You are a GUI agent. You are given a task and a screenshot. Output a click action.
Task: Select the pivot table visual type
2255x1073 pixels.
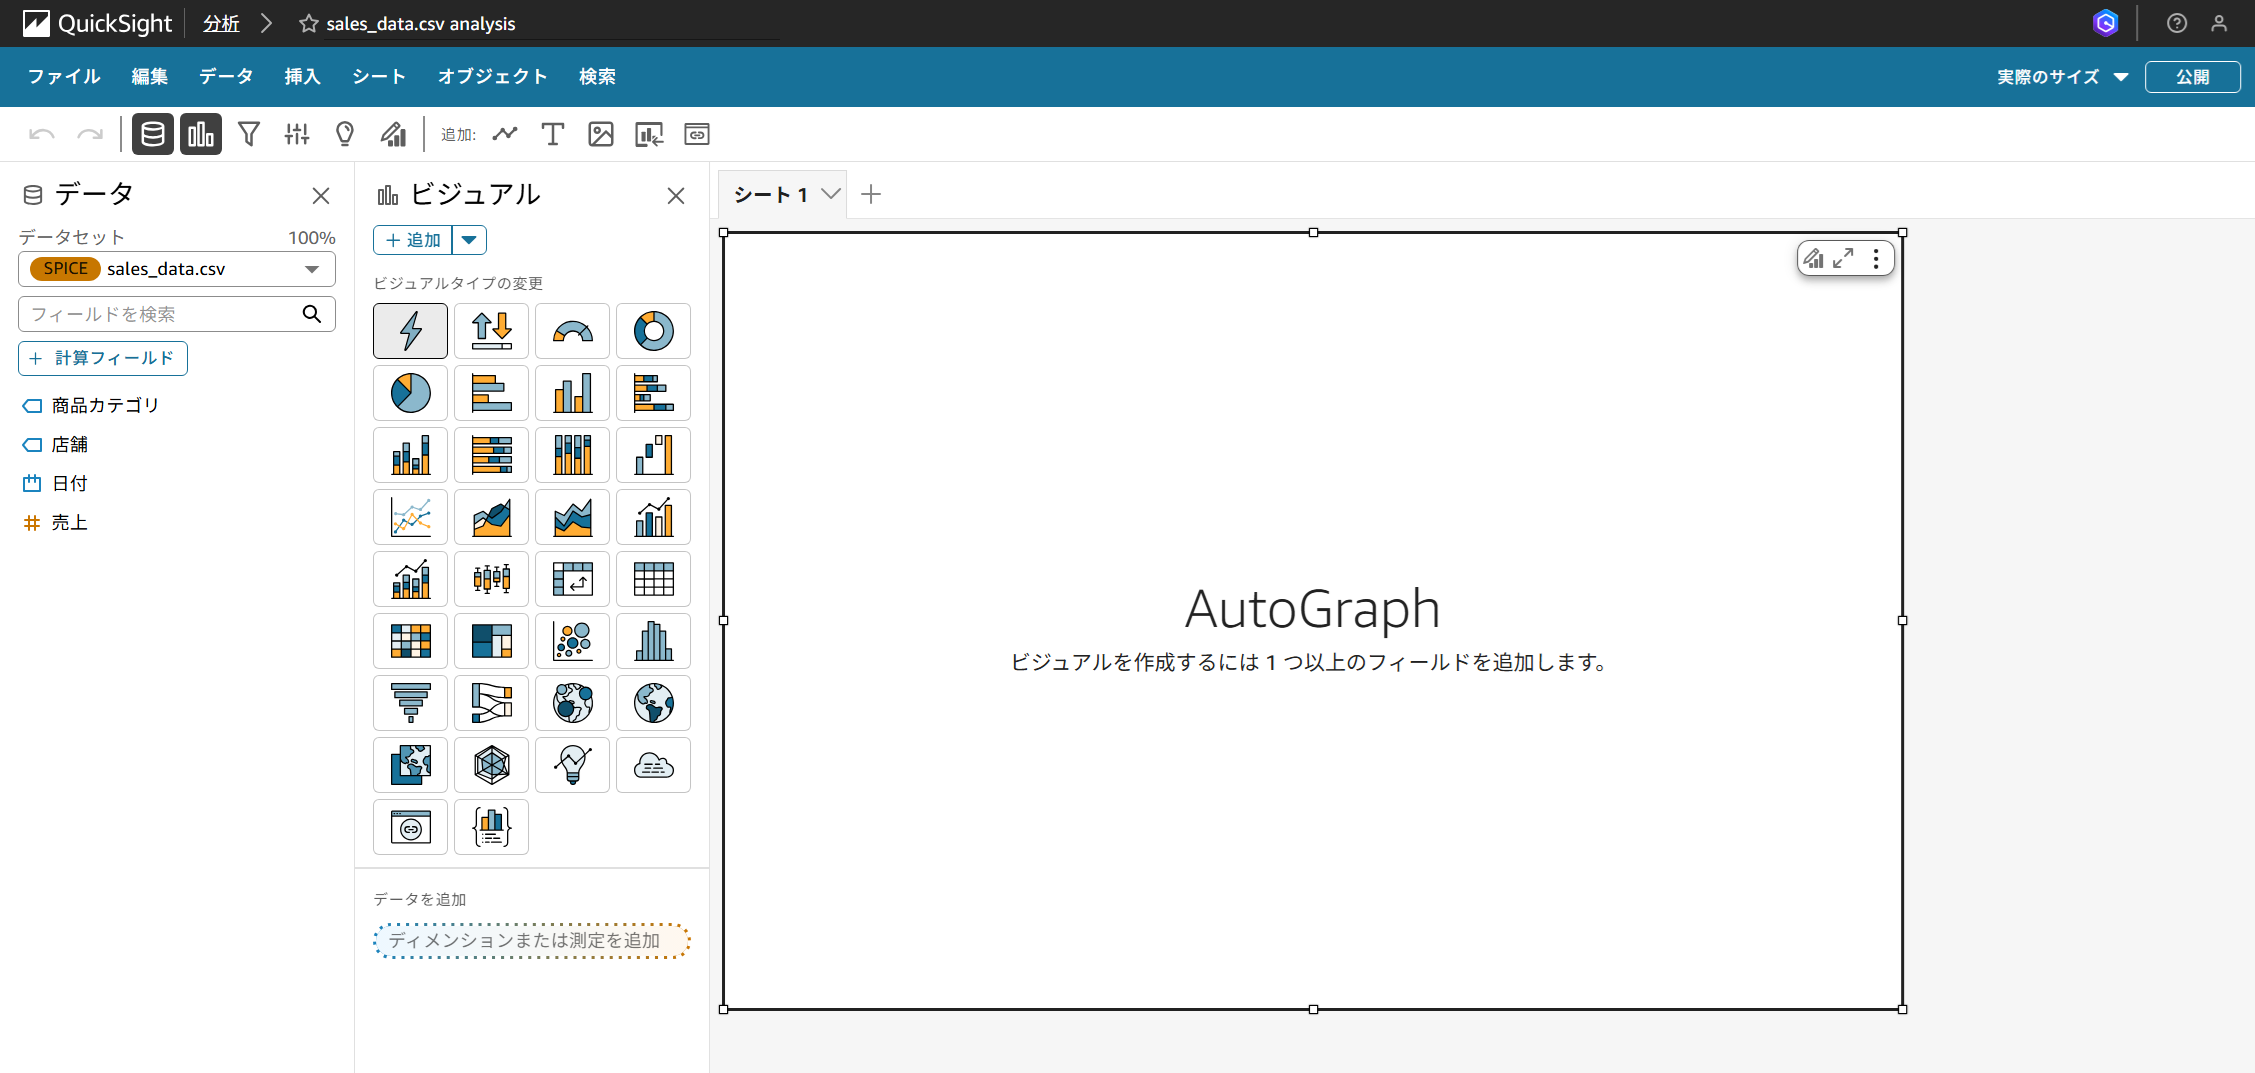572,579
